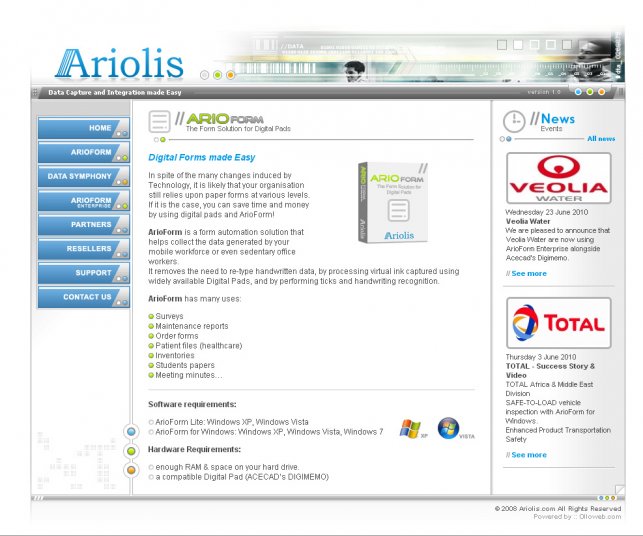Viewport: 643px width, 536px height.
Task: Click the green circle on the left divider
Action: (131, 451)
